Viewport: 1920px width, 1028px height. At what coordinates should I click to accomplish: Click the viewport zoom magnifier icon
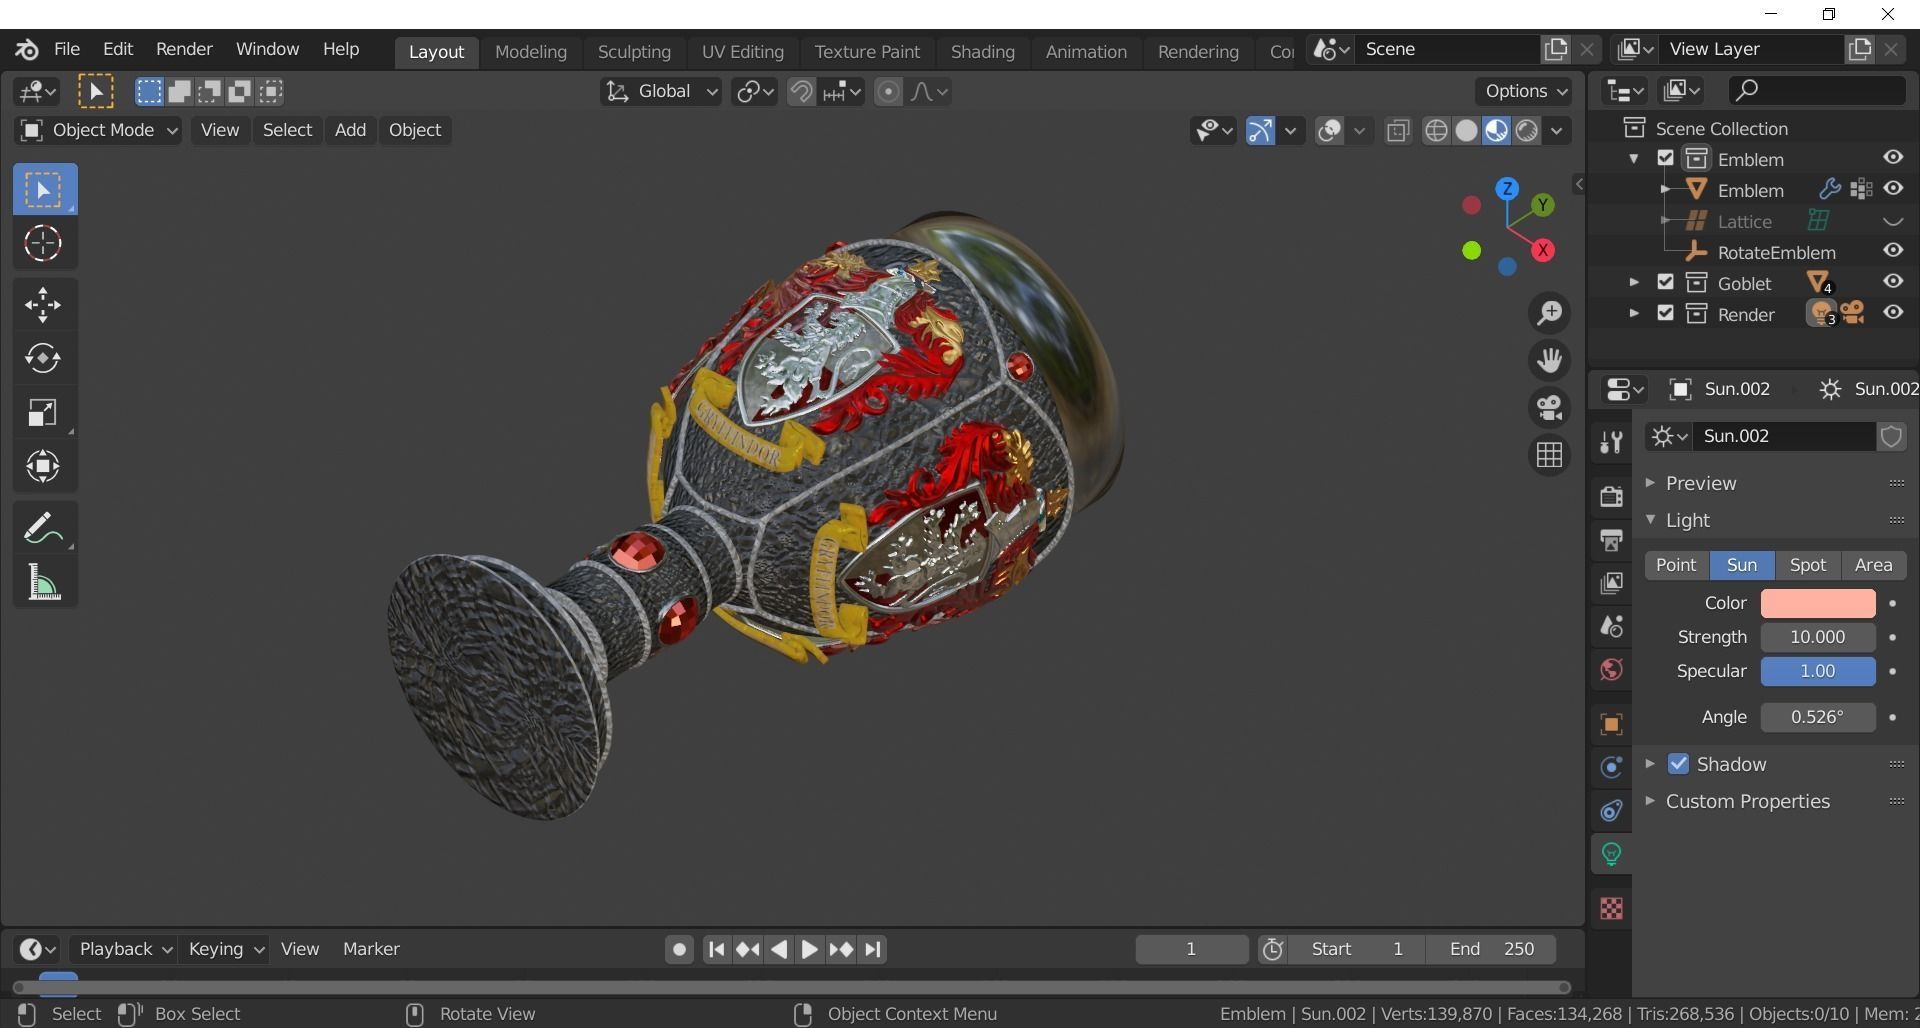tap(1550, 314)
